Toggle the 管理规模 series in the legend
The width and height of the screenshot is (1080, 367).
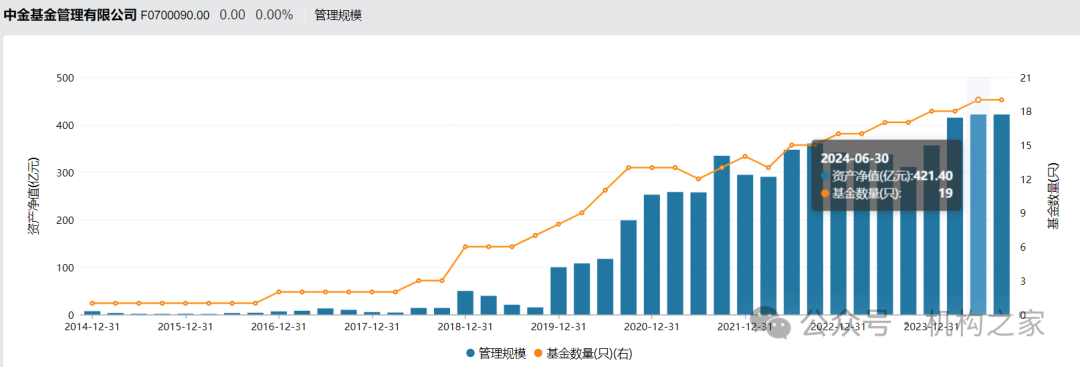[x=496, y=353]
